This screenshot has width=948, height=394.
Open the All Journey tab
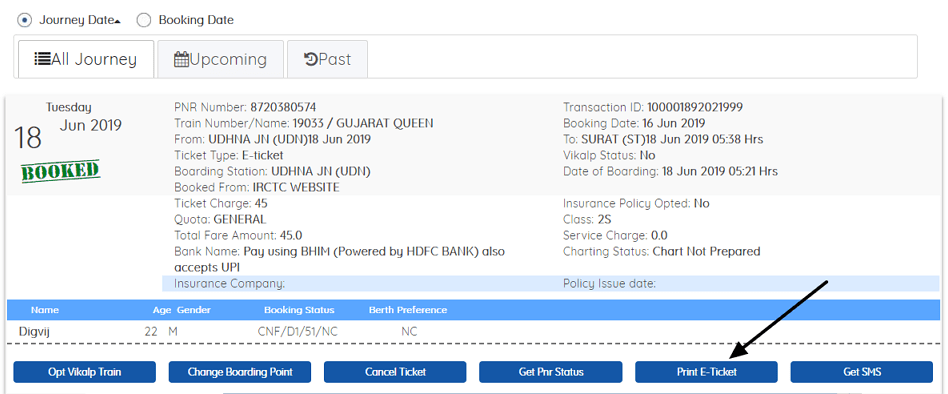pos(86,59)
